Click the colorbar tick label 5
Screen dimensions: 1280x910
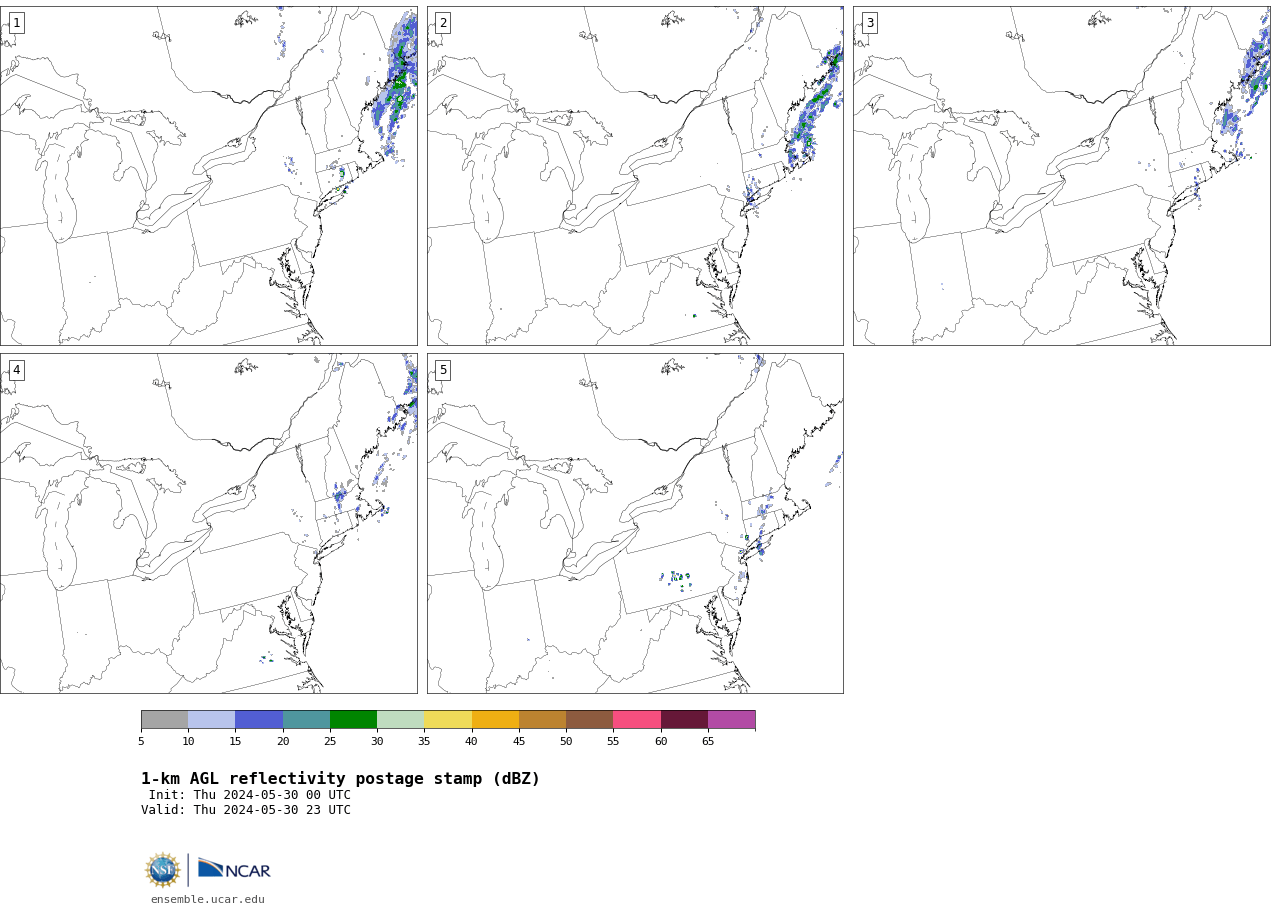(x=141, y=741)
